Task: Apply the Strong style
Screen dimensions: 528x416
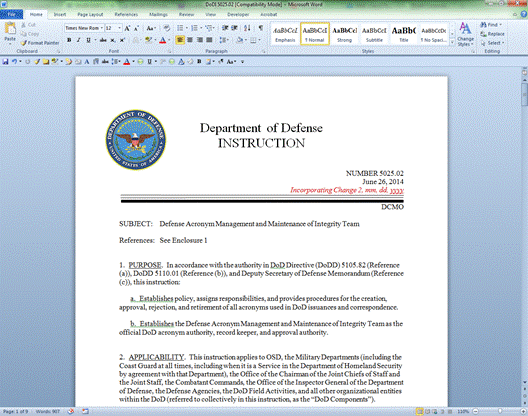Action: (x=344, y=34)
